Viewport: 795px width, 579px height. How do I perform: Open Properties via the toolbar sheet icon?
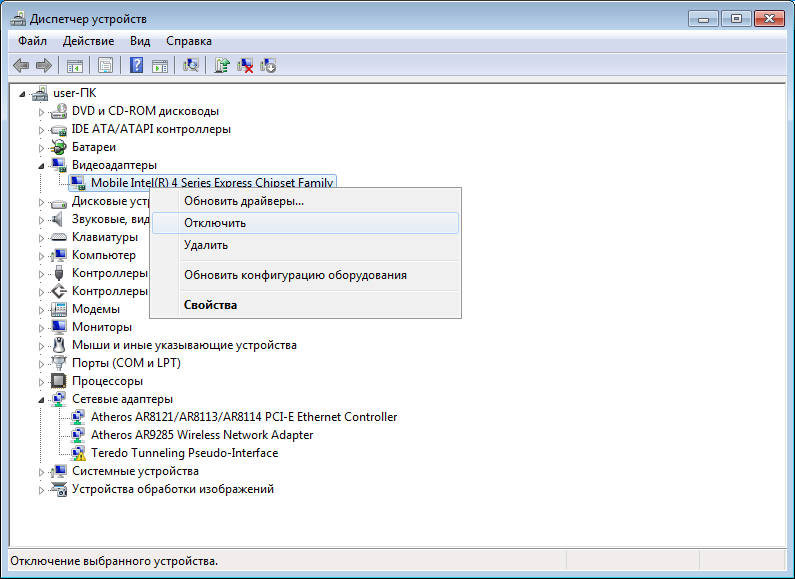(105, 65)
